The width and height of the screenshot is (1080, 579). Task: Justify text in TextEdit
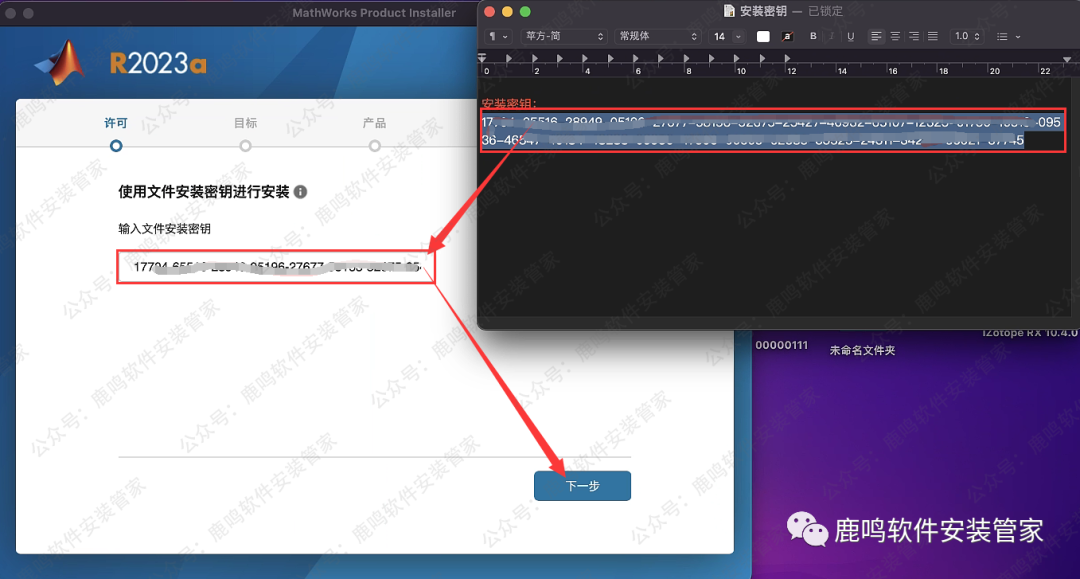click(x=933, y=36)
